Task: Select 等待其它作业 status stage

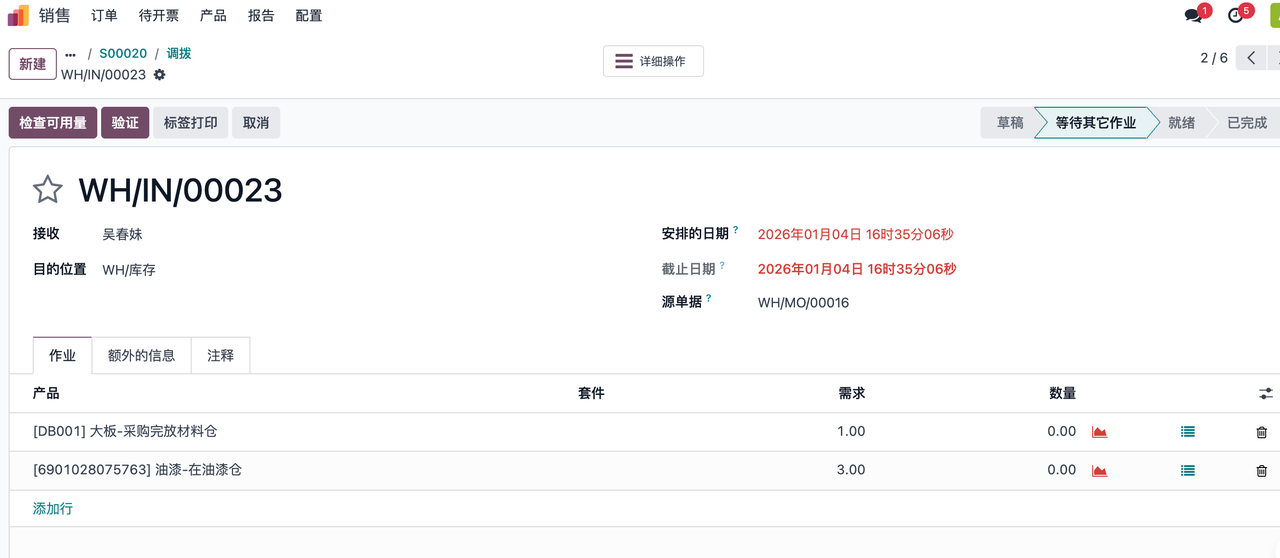Action: pos(1095,123)
